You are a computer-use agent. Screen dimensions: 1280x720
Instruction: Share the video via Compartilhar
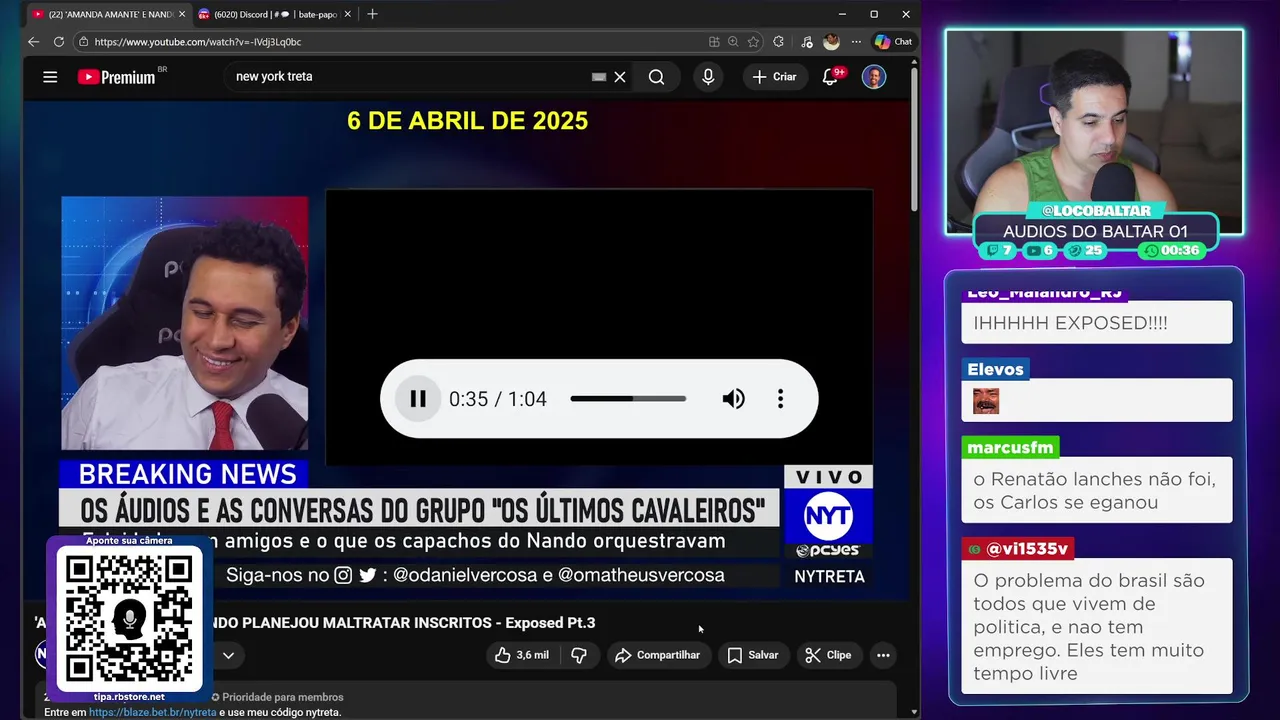[657, 655]
